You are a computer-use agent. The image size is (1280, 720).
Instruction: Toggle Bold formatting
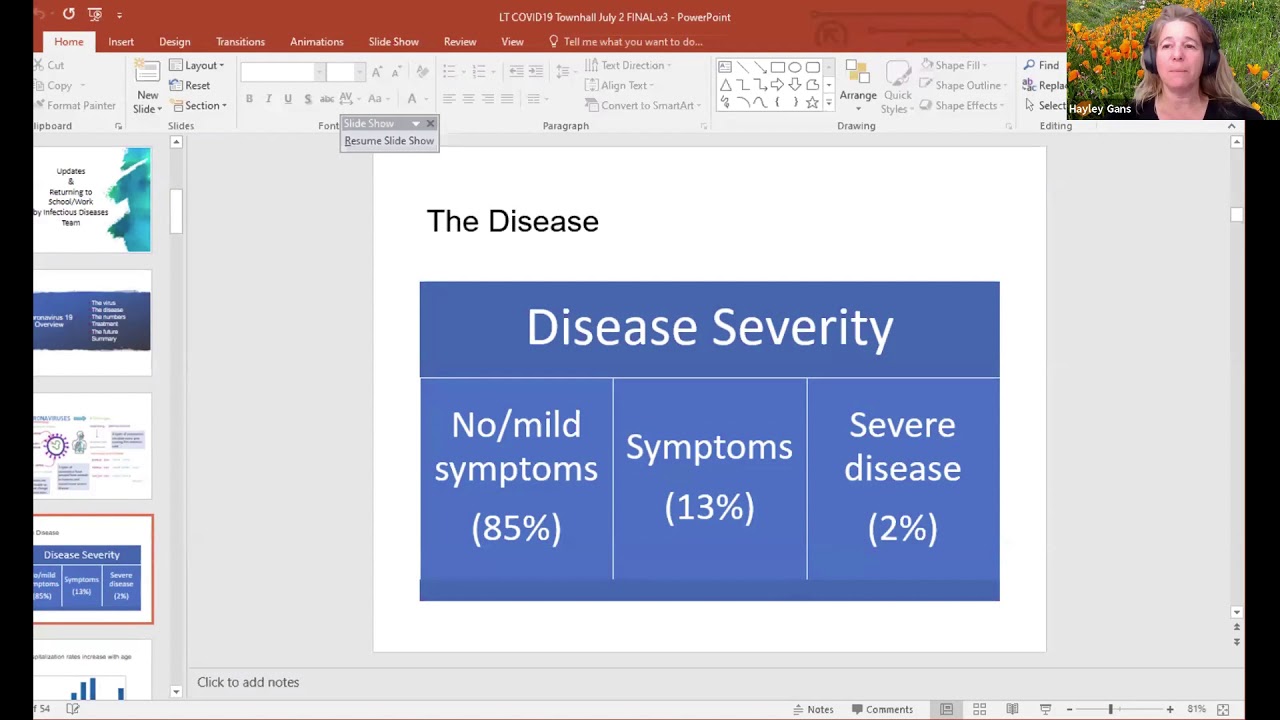click(x=249, y=99)
